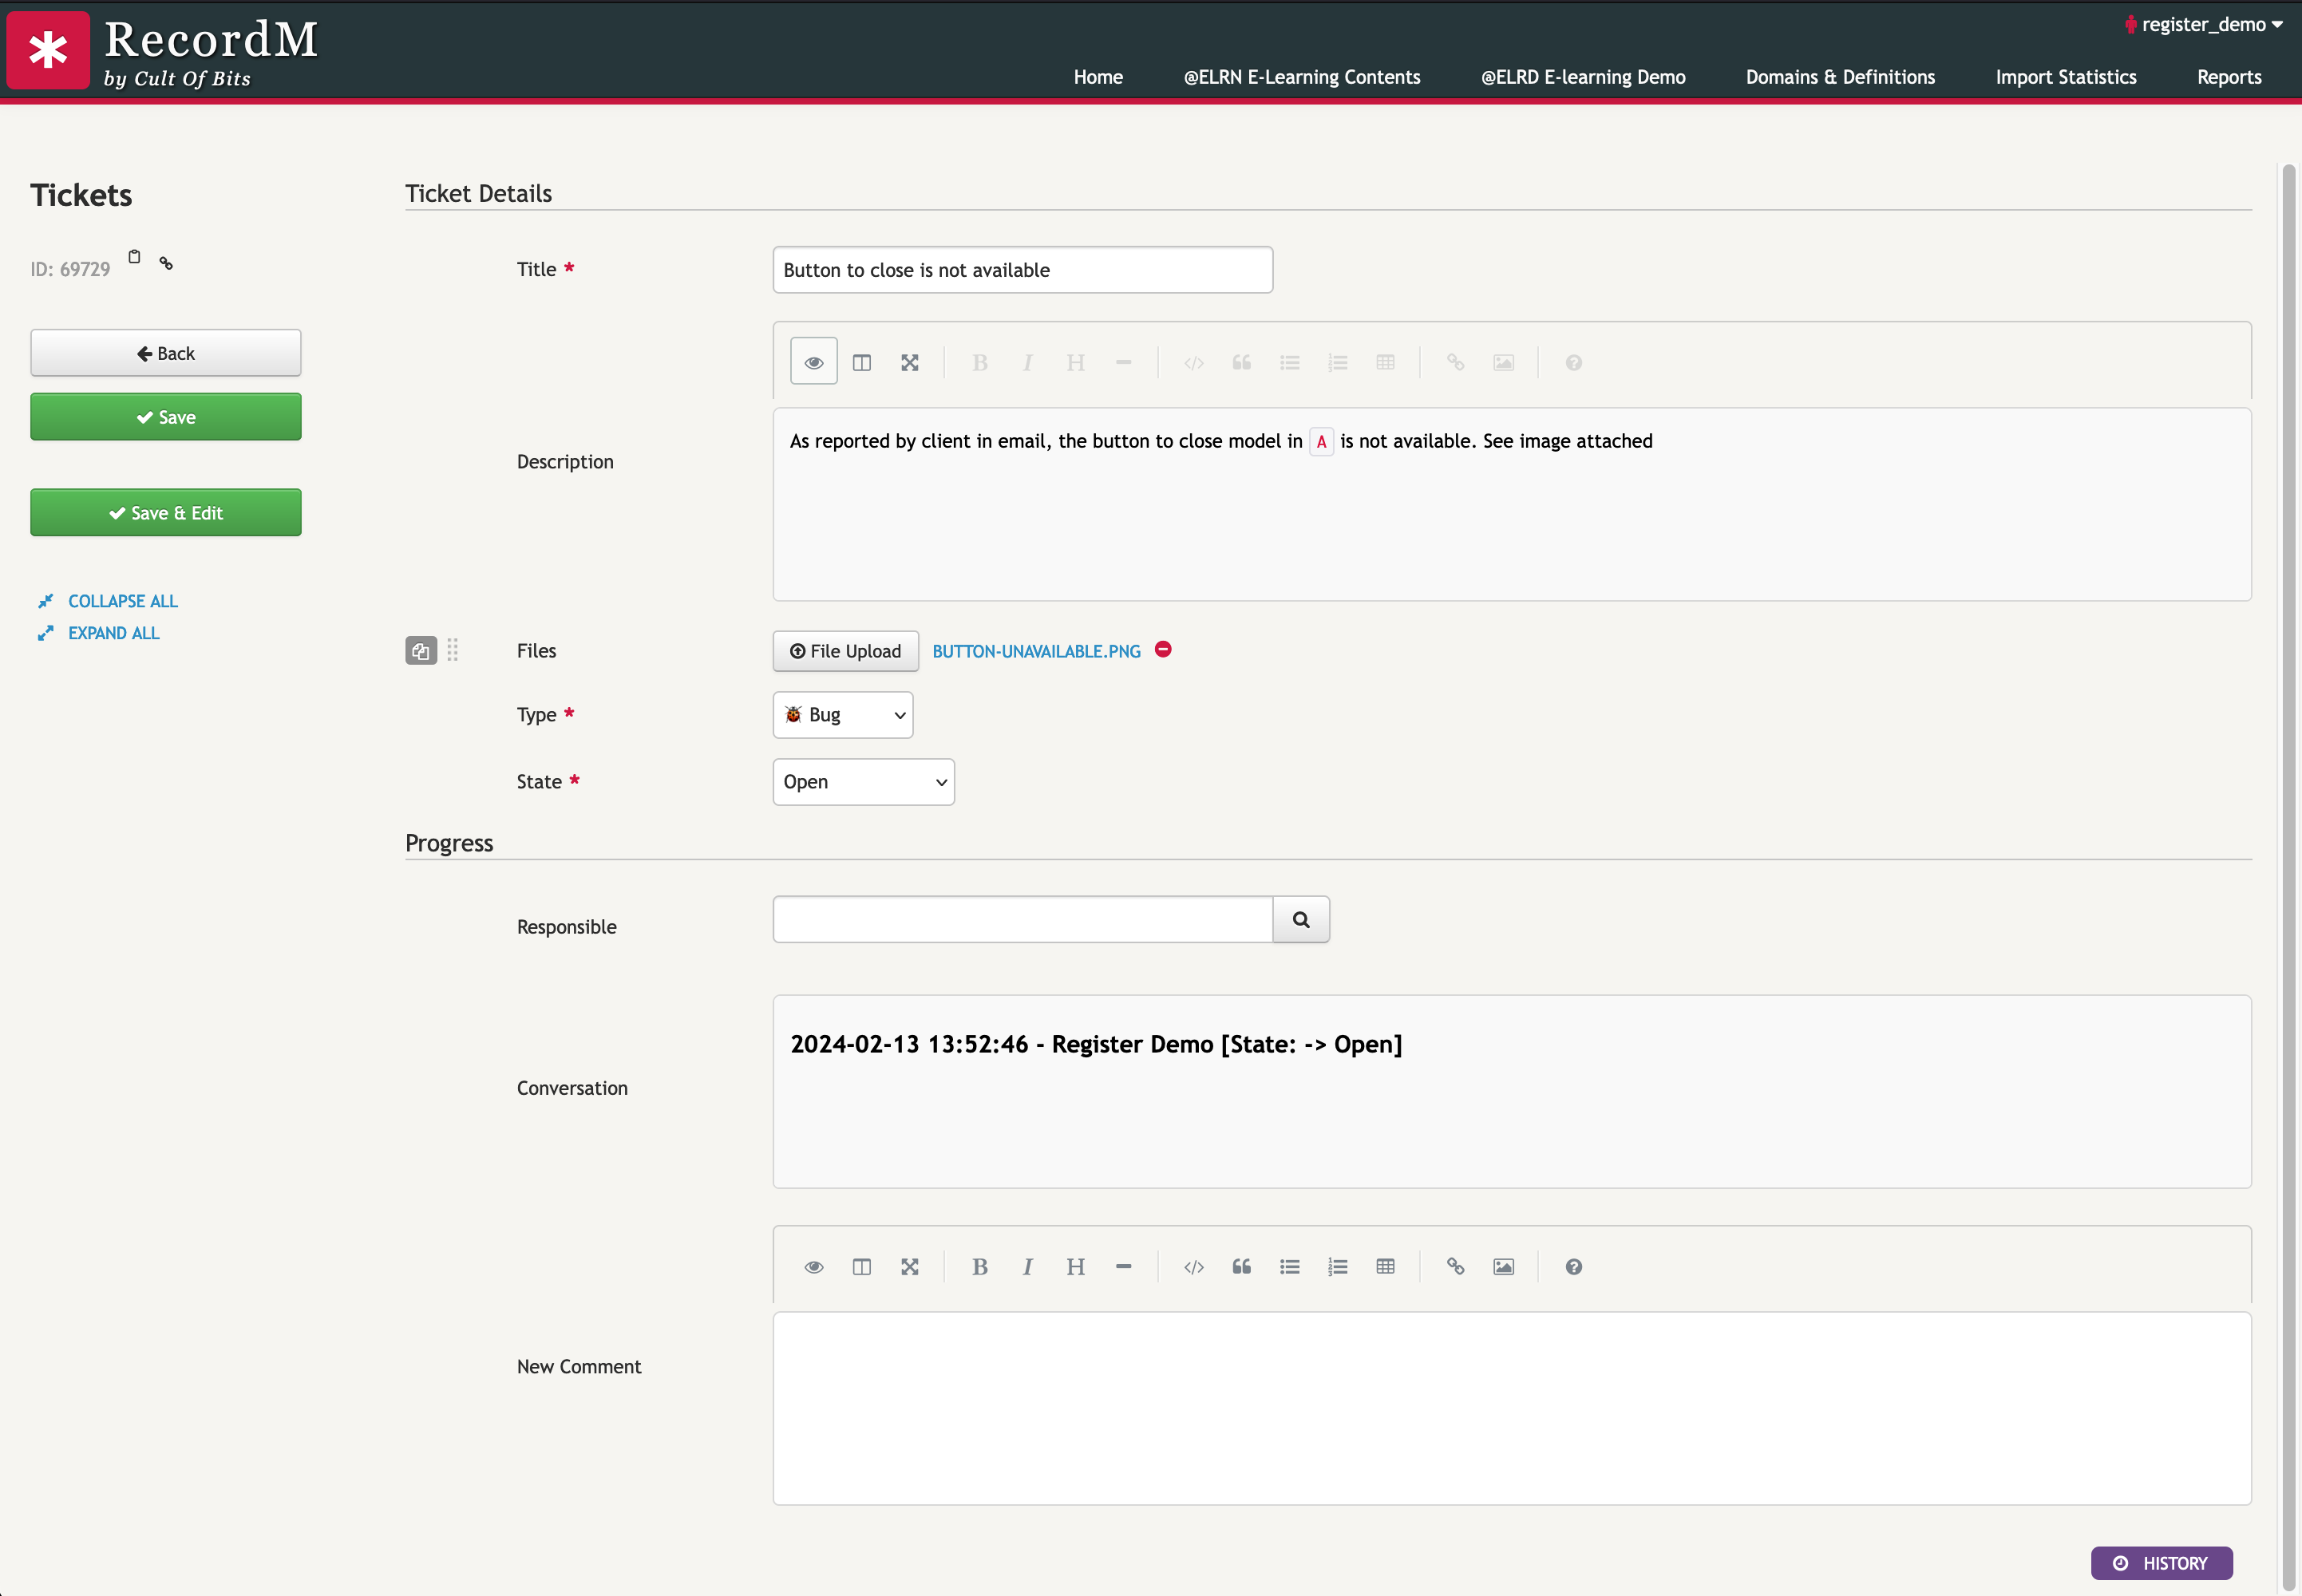This screenshot has width=2302, height=1596.
Task: Open the Reports menu item
Action: coord(2228,77)
